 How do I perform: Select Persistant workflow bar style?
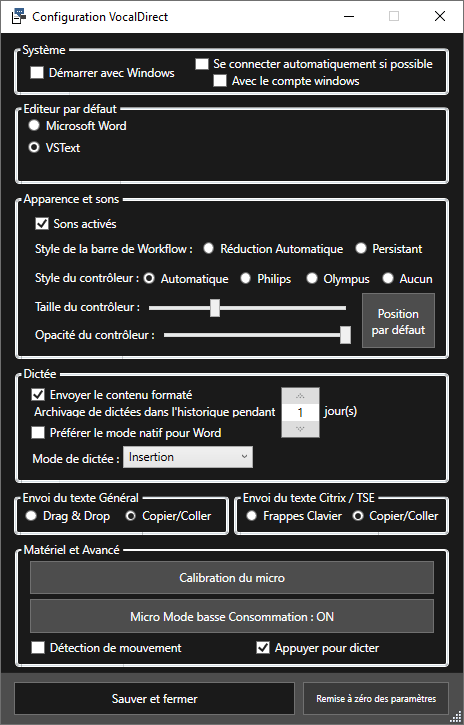[361, 249]
